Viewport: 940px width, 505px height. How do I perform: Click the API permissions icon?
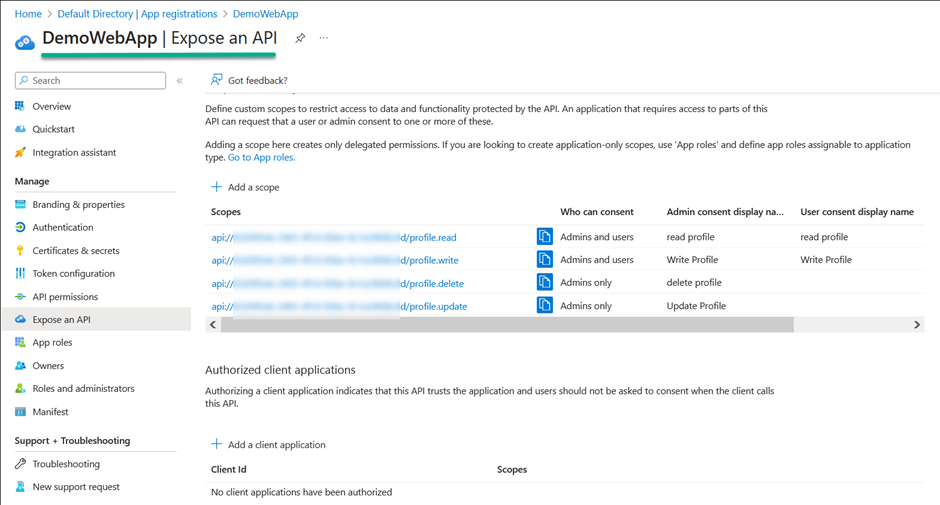click(x=20, y=296)
